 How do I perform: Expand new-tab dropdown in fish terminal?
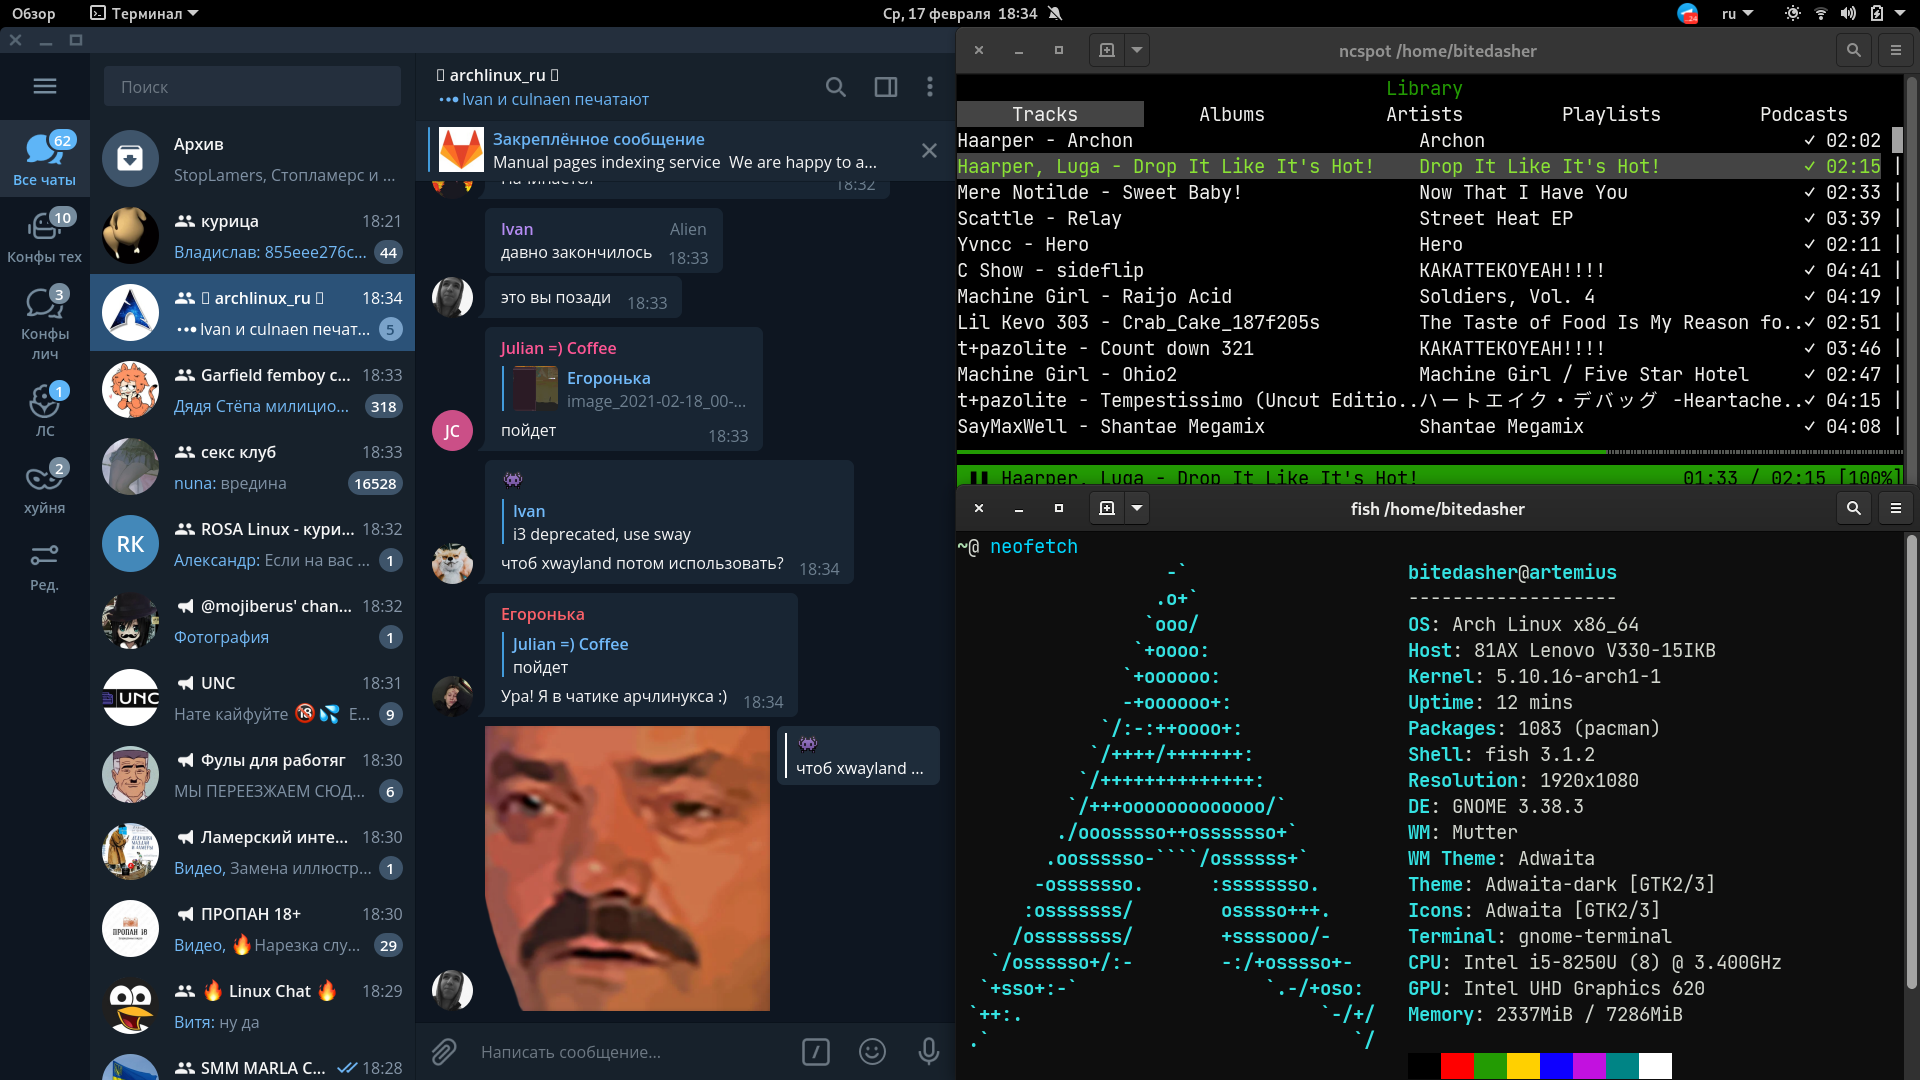click(x=1137, y=508)
